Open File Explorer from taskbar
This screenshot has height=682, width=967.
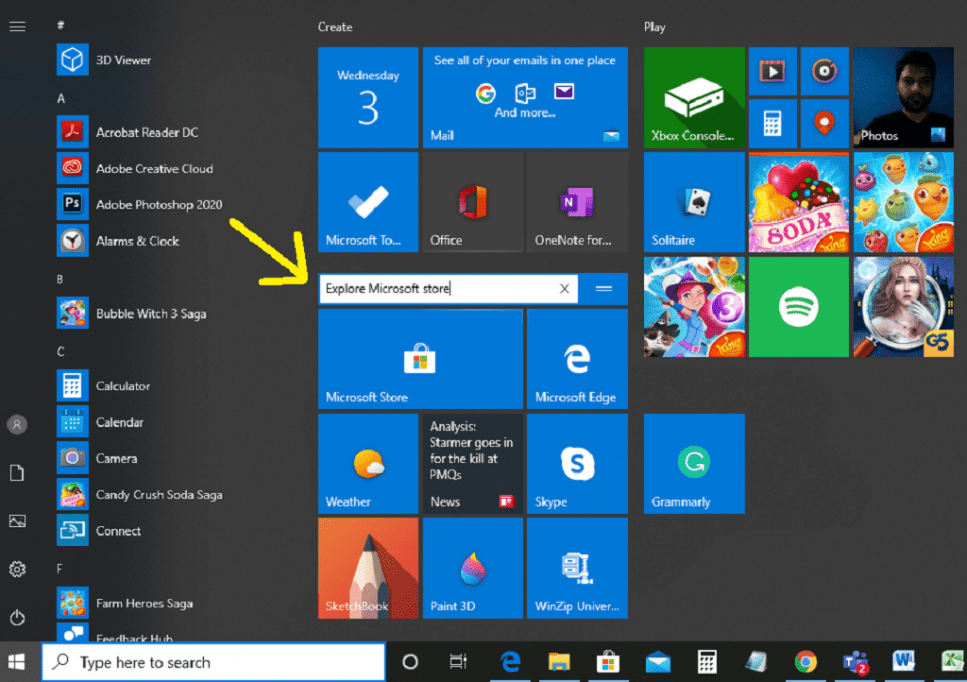pyautogui.click(x=559, y=662)
